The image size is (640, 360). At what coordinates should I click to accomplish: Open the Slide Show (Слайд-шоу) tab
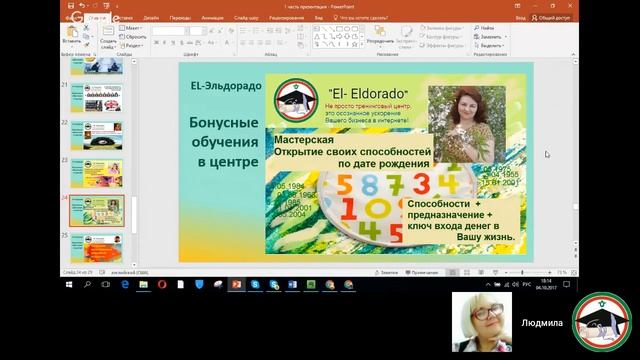[x=246, y=18]
